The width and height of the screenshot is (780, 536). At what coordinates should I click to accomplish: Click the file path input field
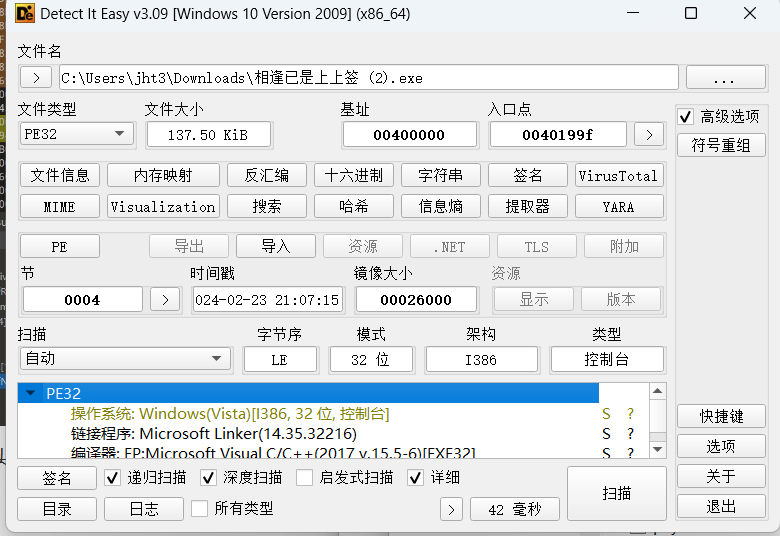[x=369, y=78]
